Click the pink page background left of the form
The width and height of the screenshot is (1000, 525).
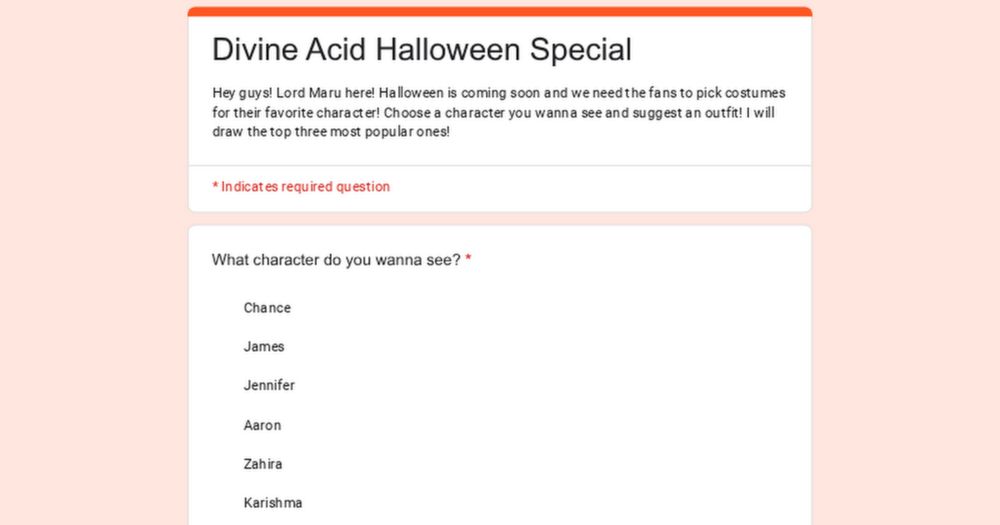tap(94, 262)
